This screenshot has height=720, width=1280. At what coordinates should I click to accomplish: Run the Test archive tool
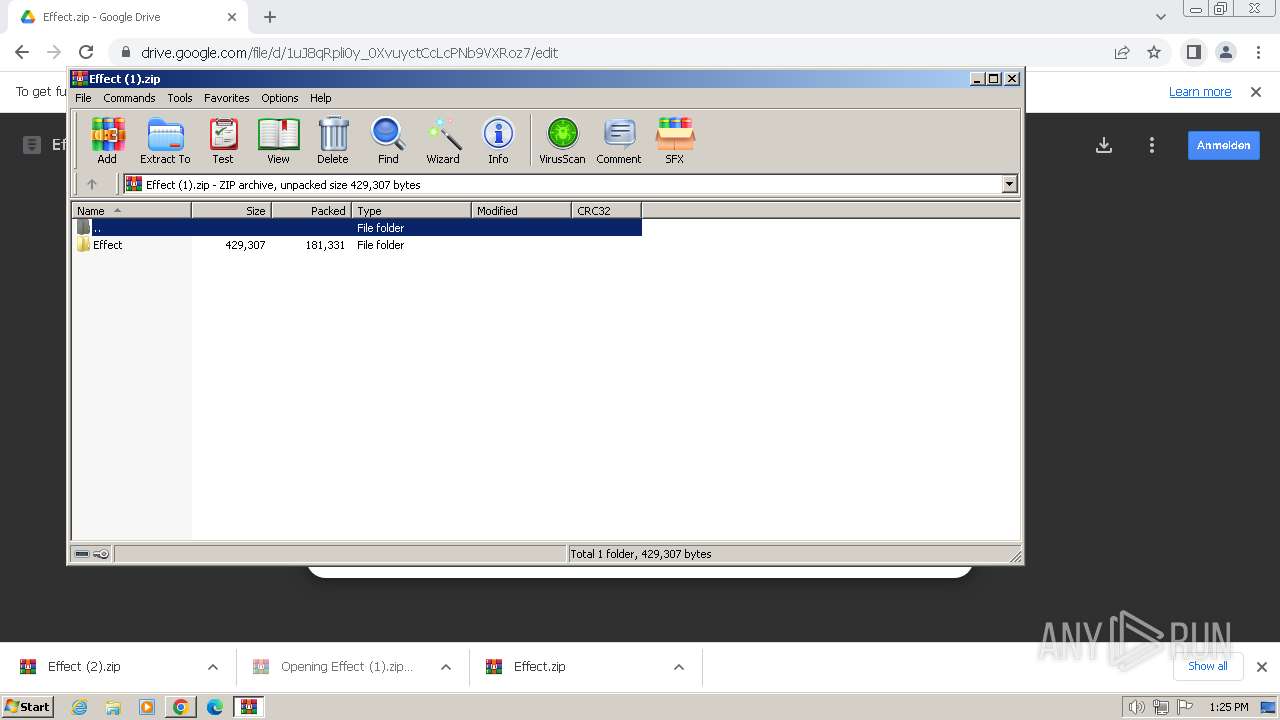[x=223, y=140]
